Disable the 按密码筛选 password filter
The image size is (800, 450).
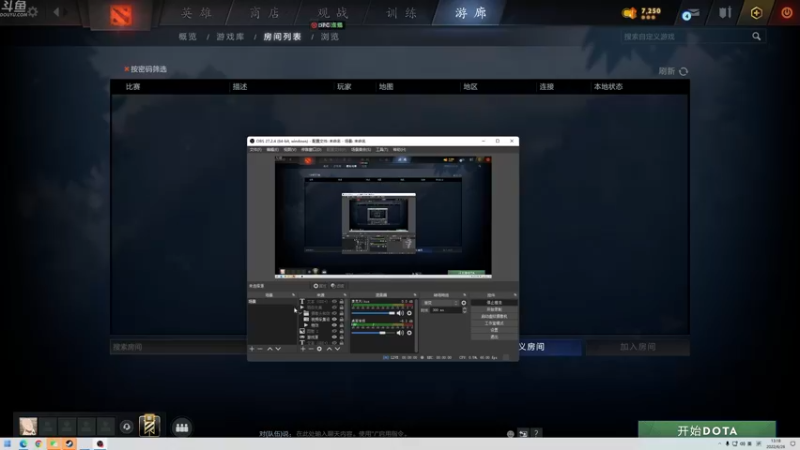(145, 69)
